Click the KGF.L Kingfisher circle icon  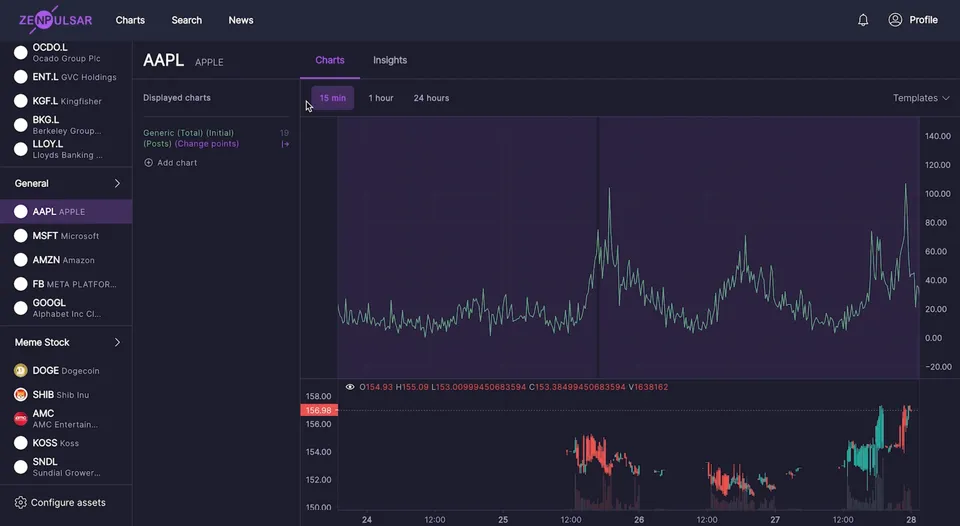pyautogui.click(x=21, y=100)
